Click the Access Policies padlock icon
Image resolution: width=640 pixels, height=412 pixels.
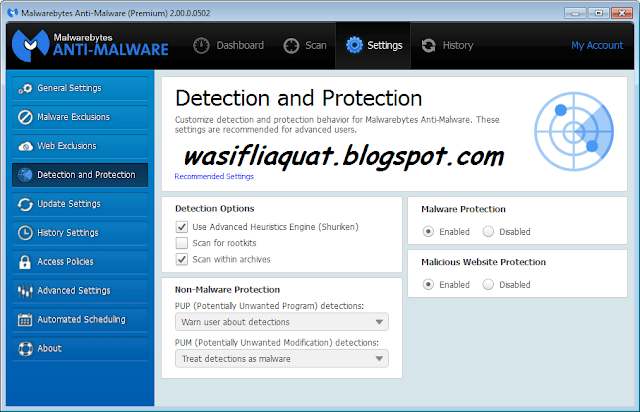pyautogui.click(x=25, y=262)
